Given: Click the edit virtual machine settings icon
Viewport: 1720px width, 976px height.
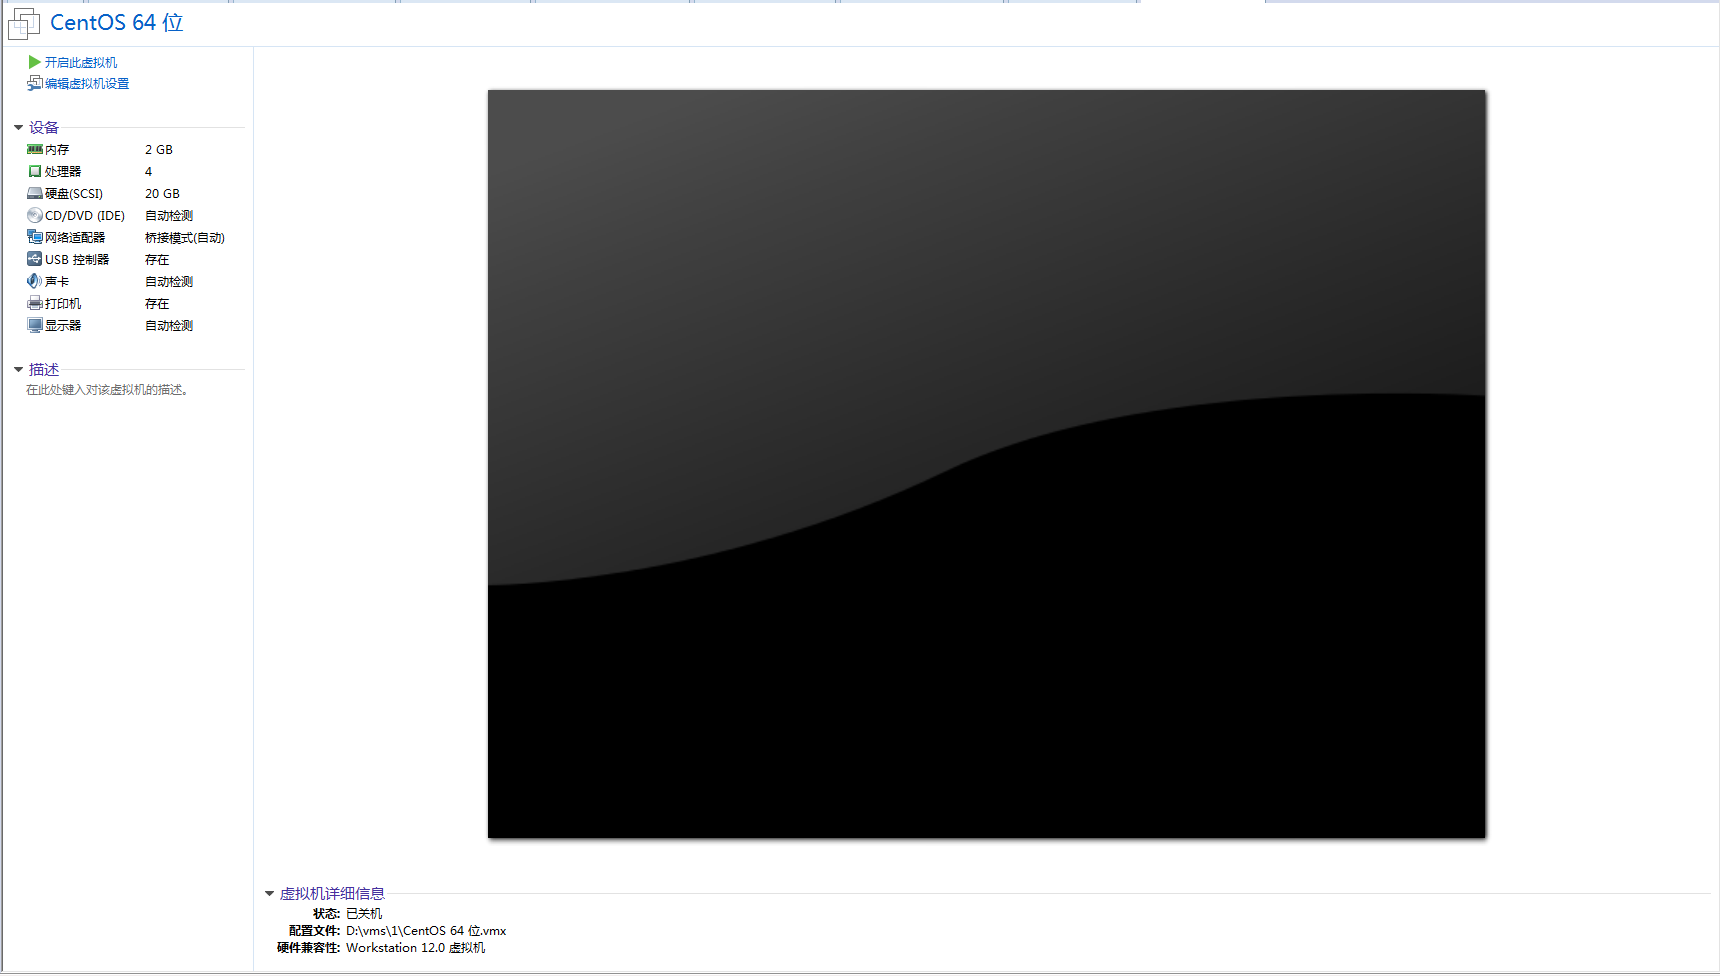Looking at the screenshot, I should pyautogui.click(x=35, y=83).
